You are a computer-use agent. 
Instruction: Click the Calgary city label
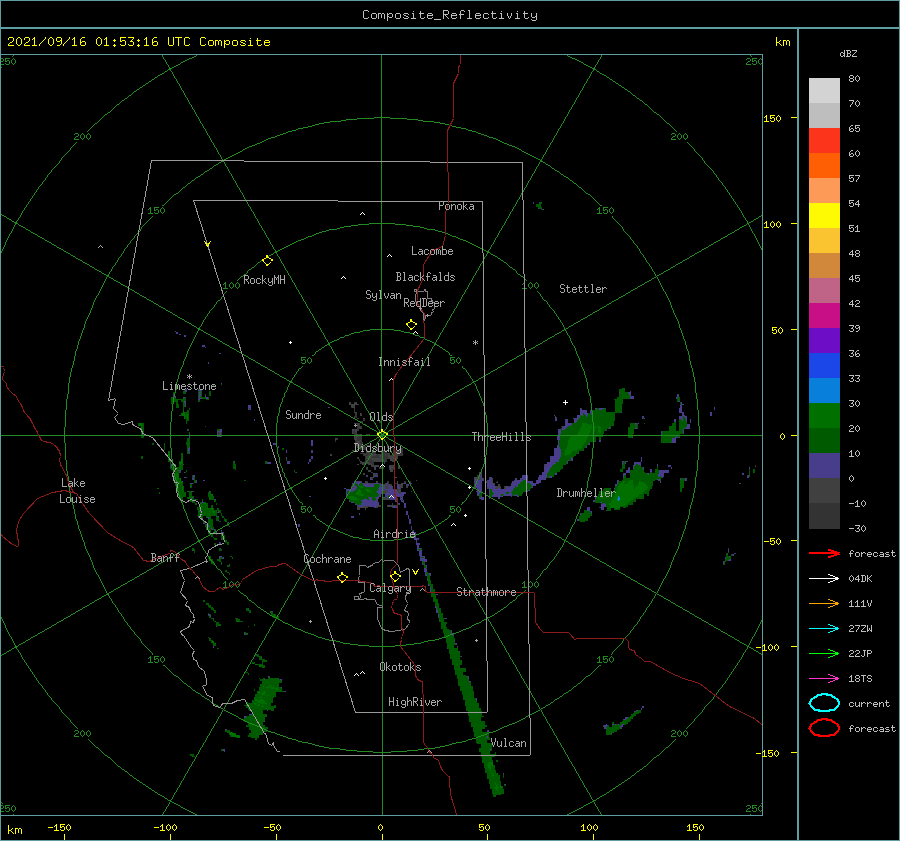point(390,588)
